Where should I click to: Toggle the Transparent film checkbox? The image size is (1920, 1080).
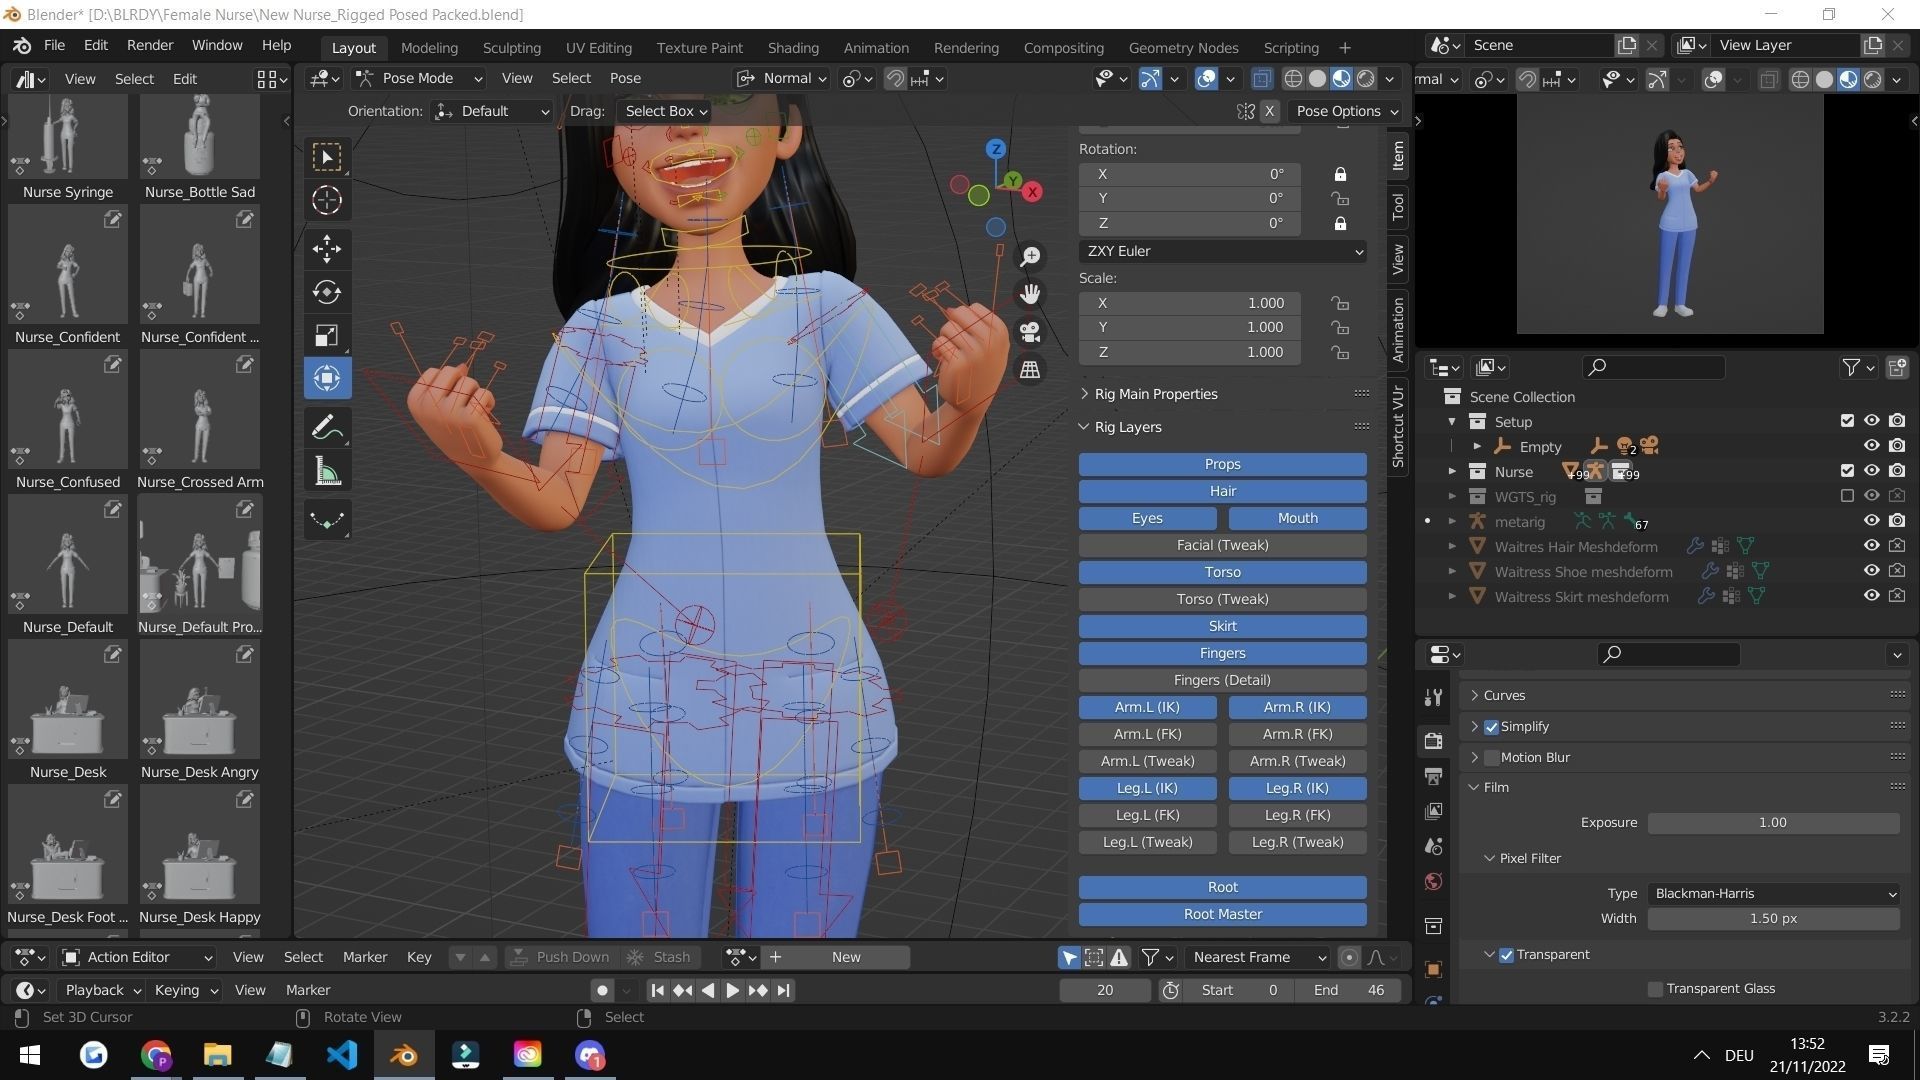(1507, 955)
